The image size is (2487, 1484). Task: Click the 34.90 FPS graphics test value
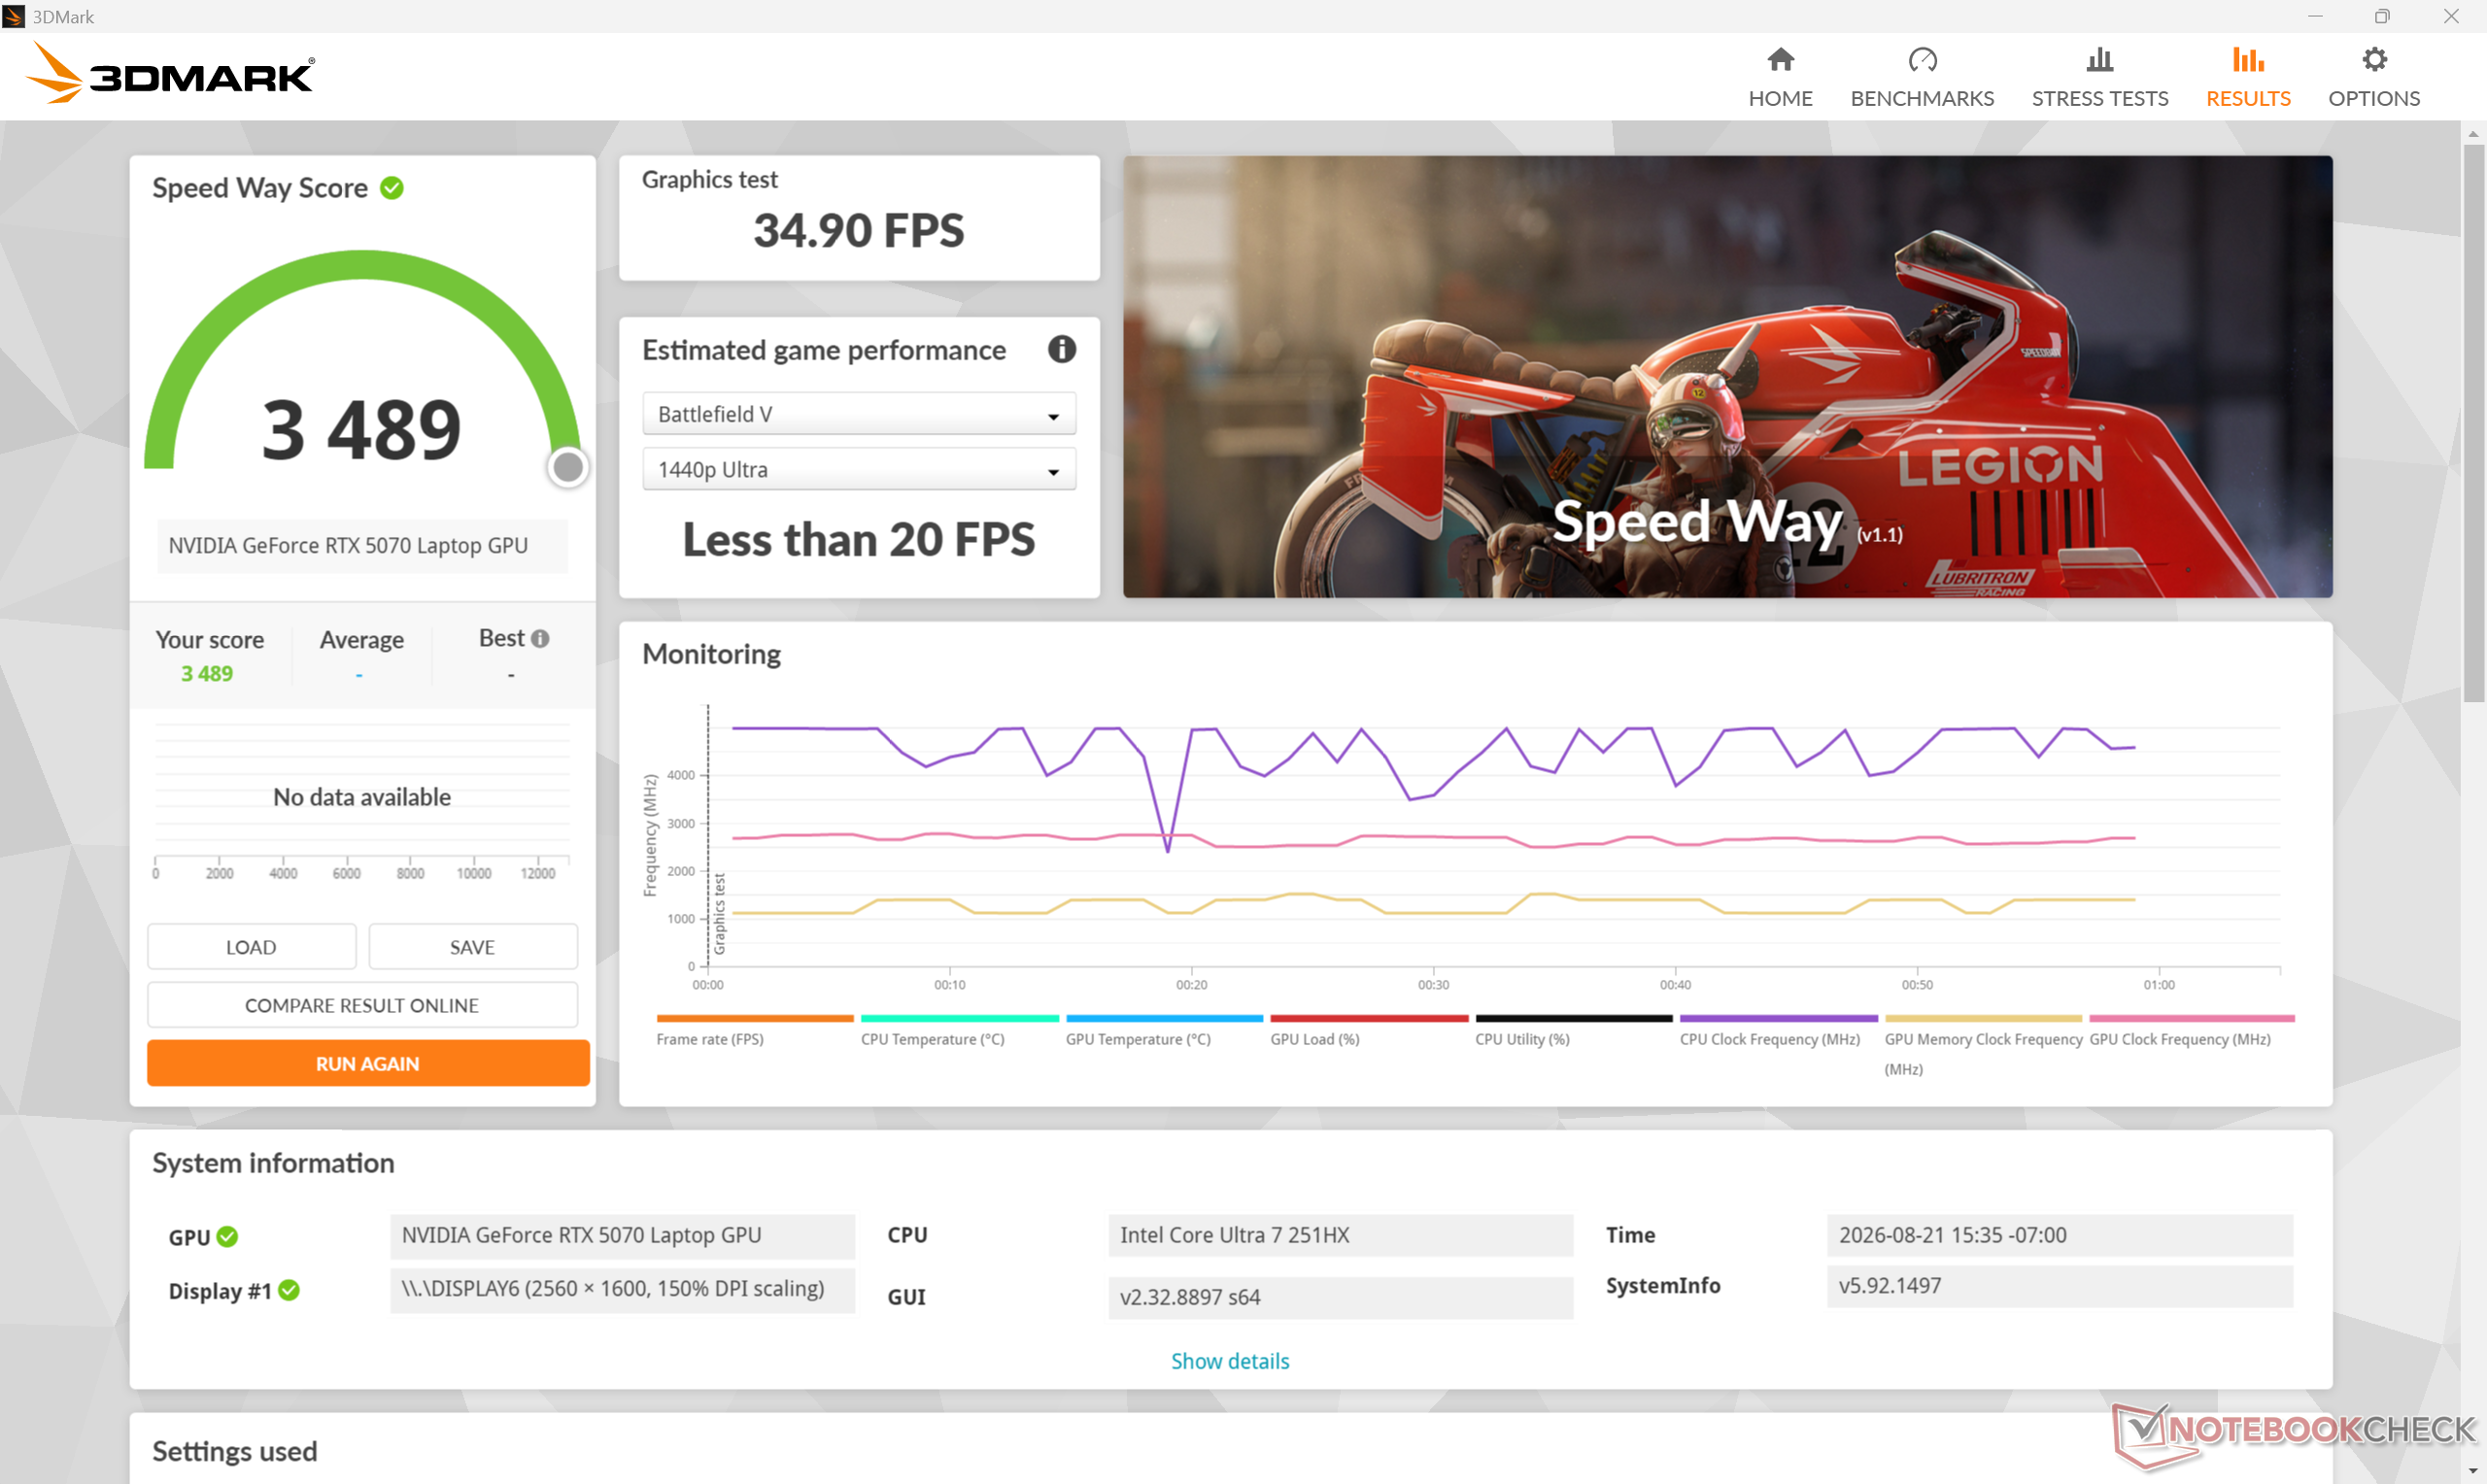[x=859, y=231]
